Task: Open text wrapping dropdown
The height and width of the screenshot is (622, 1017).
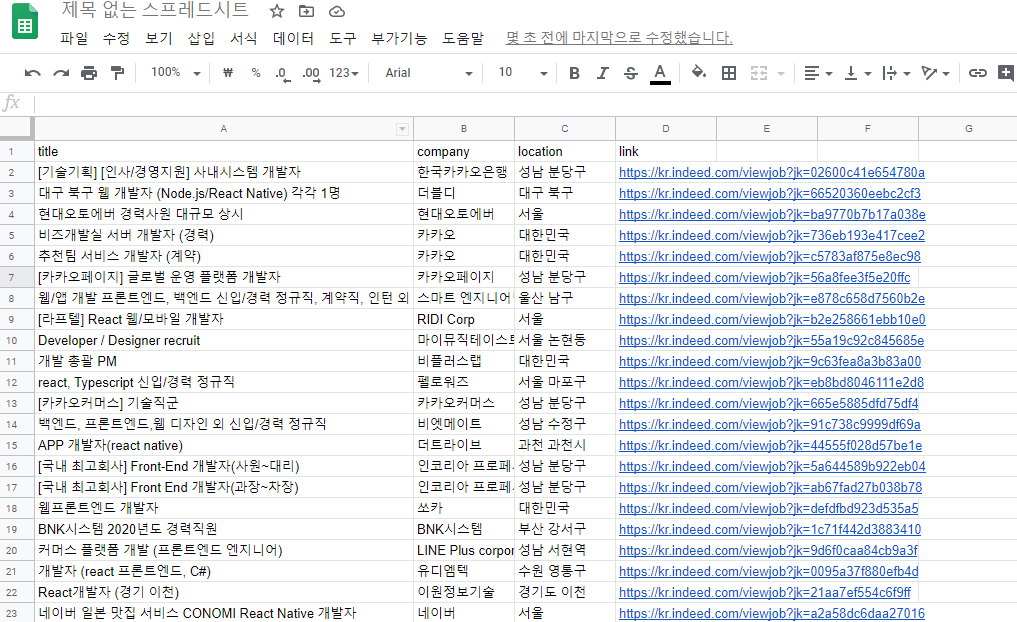Action: [896, 73]
